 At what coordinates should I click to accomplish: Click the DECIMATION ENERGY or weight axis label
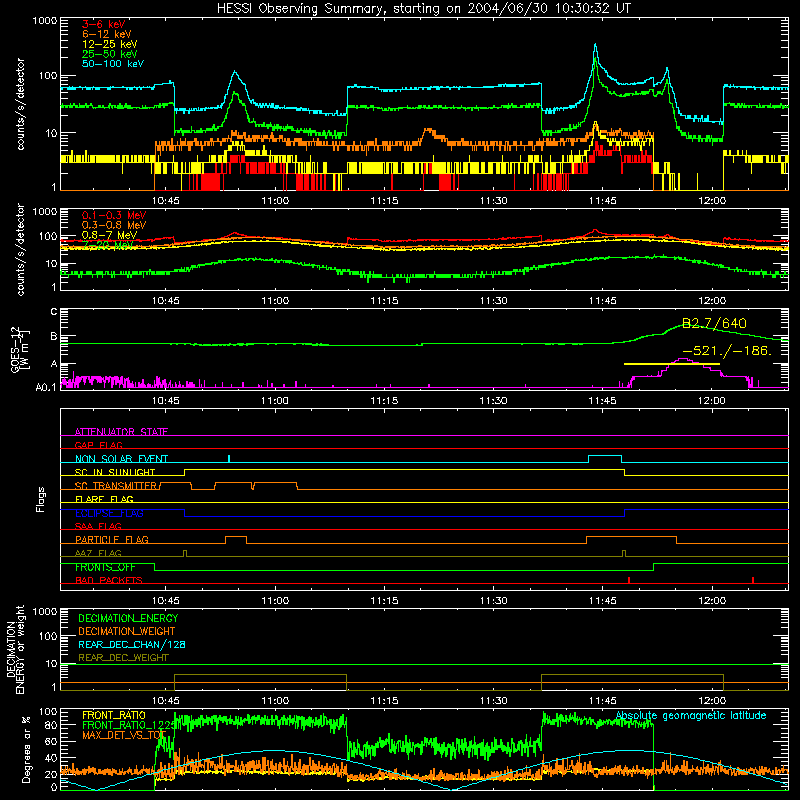point(15,649)
